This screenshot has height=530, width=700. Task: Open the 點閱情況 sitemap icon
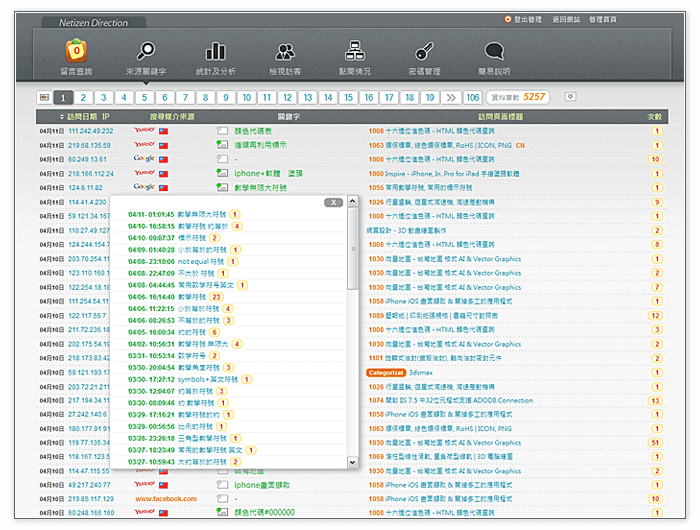click(354, 52)
